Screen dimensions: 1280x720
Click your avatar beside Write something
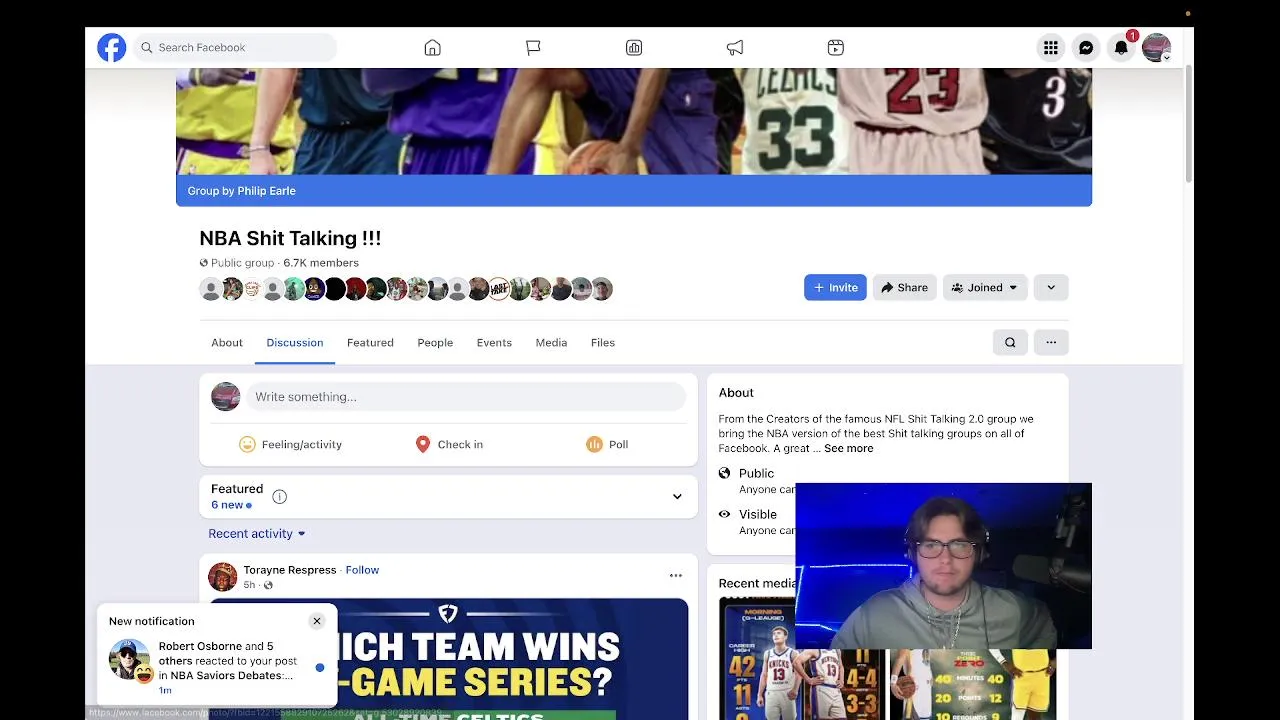pos(226,396)
